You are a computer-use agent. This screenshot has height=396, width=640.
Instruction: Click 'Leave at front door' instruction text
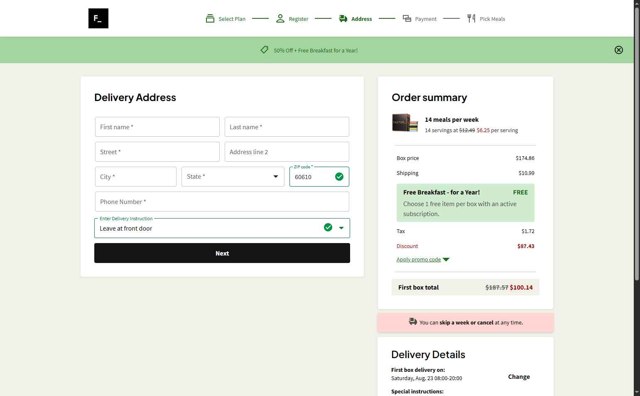(126, 229)
